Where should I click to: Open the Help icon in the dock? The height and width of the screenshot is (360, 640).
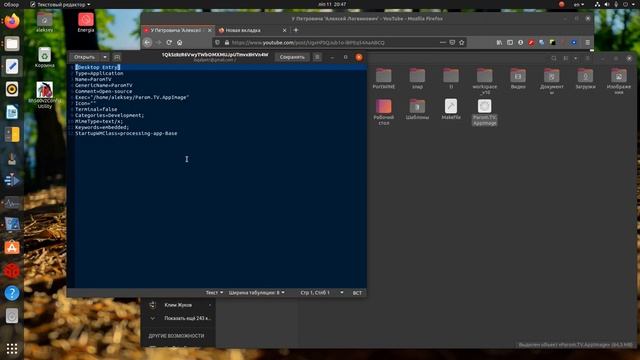click(12, 293)
